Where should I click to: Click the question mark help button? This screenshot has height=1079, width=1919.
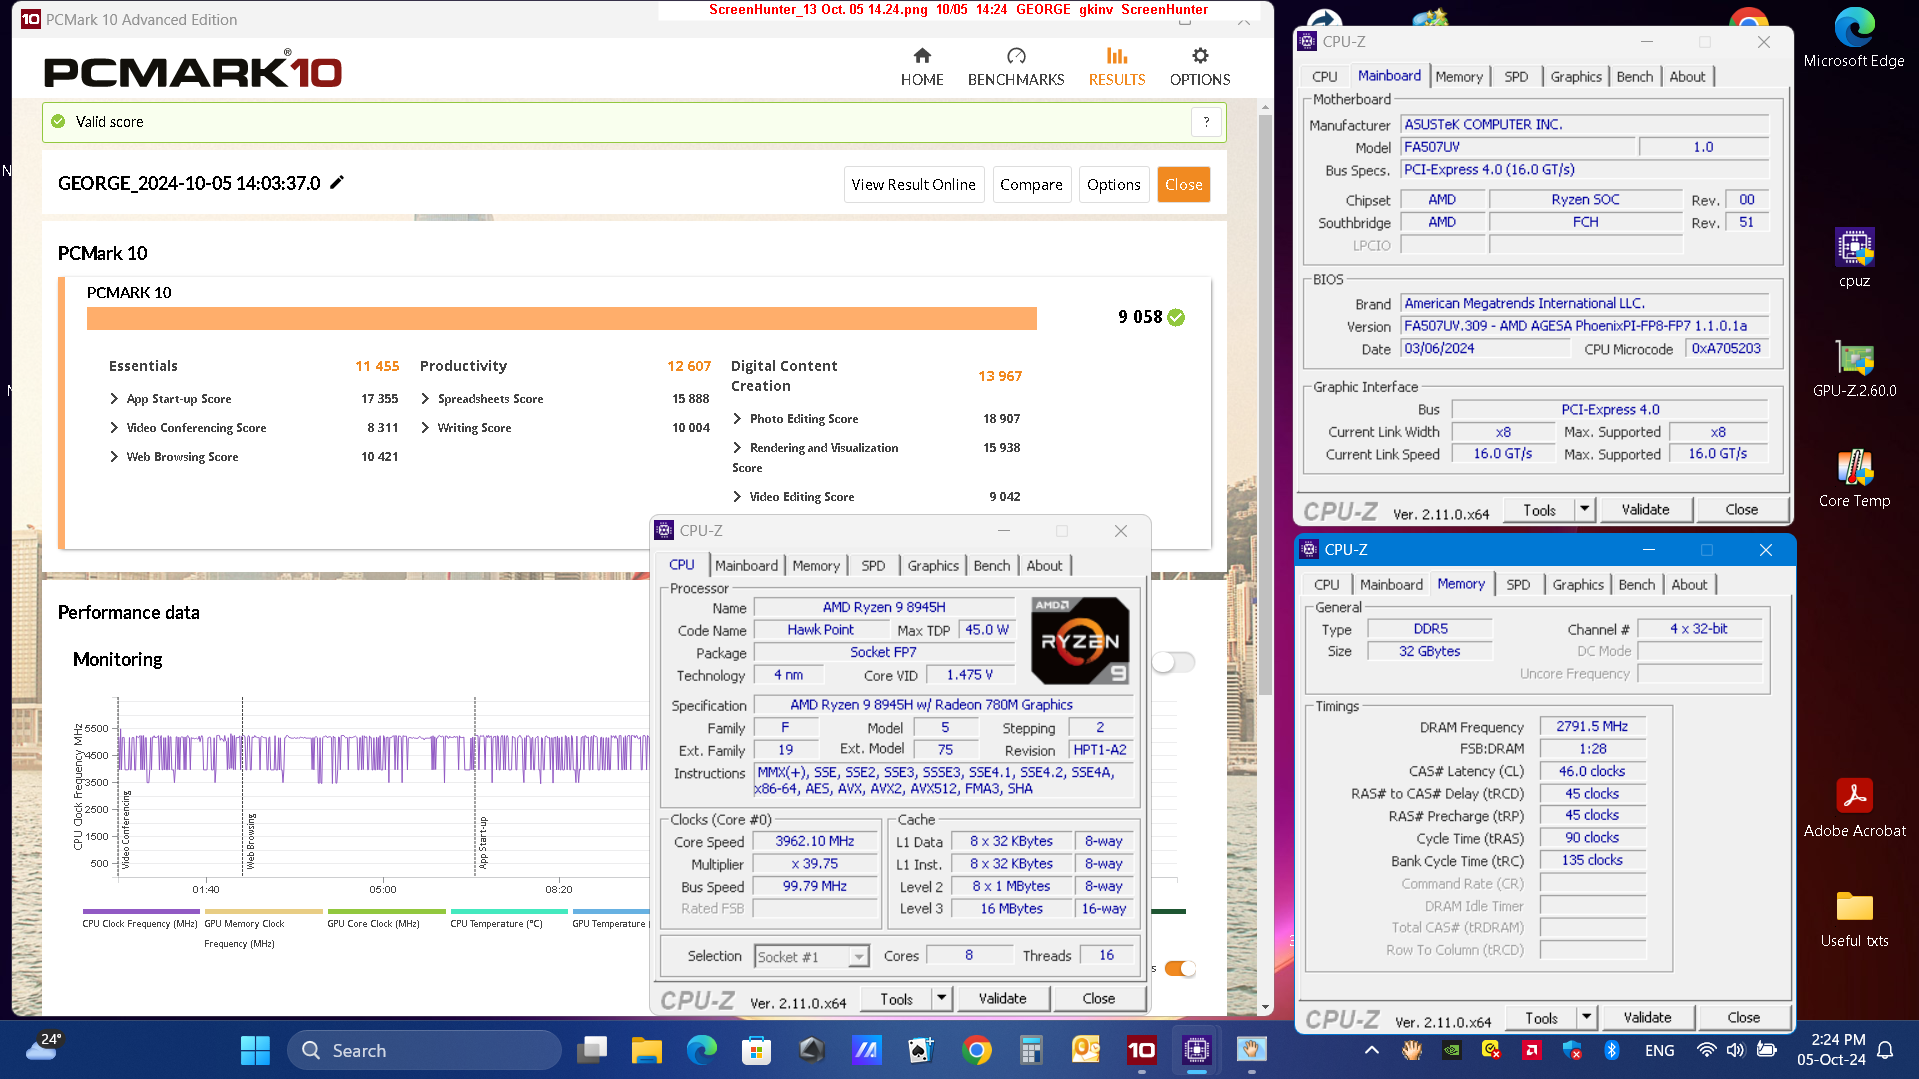[x=1206, y=122]
